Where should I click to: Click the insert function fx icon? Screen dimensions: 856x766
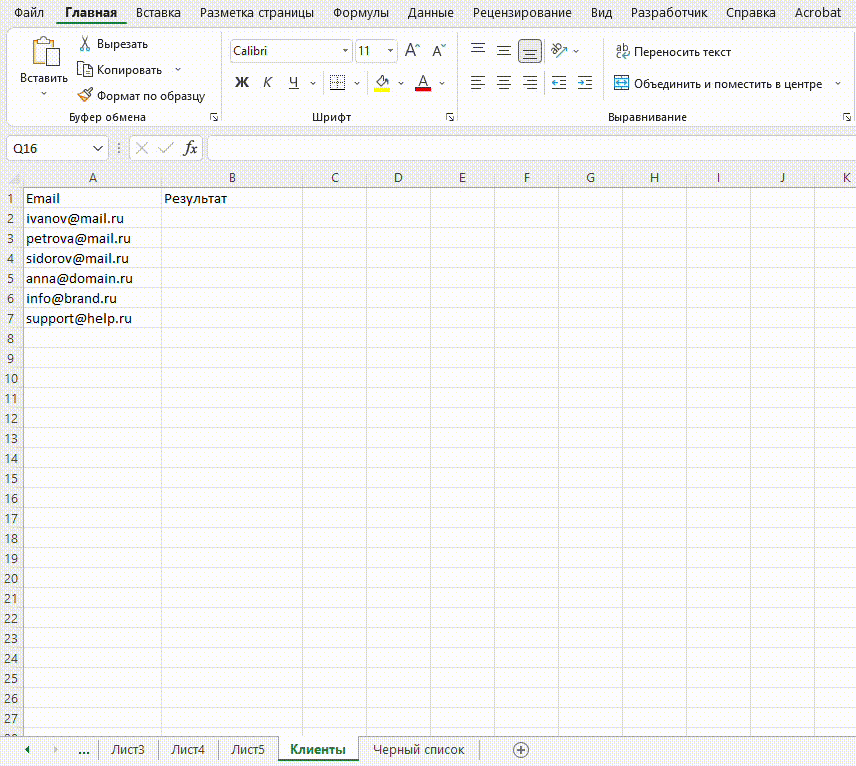[x=190, y=148]
